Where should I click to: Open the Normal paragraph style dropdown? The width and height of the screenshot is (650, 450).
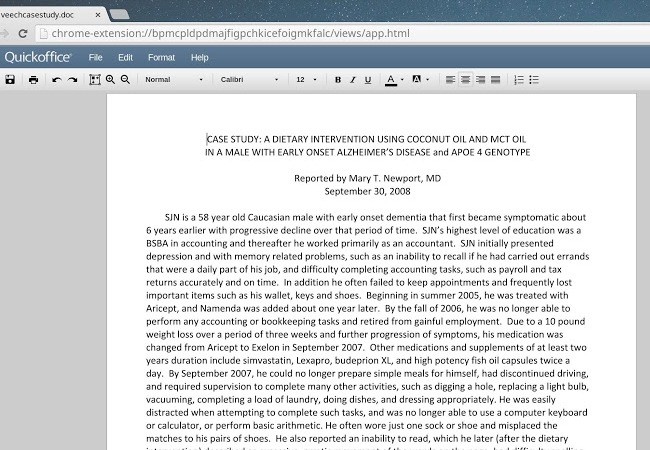pyautogui.click(x=174, y=80)
